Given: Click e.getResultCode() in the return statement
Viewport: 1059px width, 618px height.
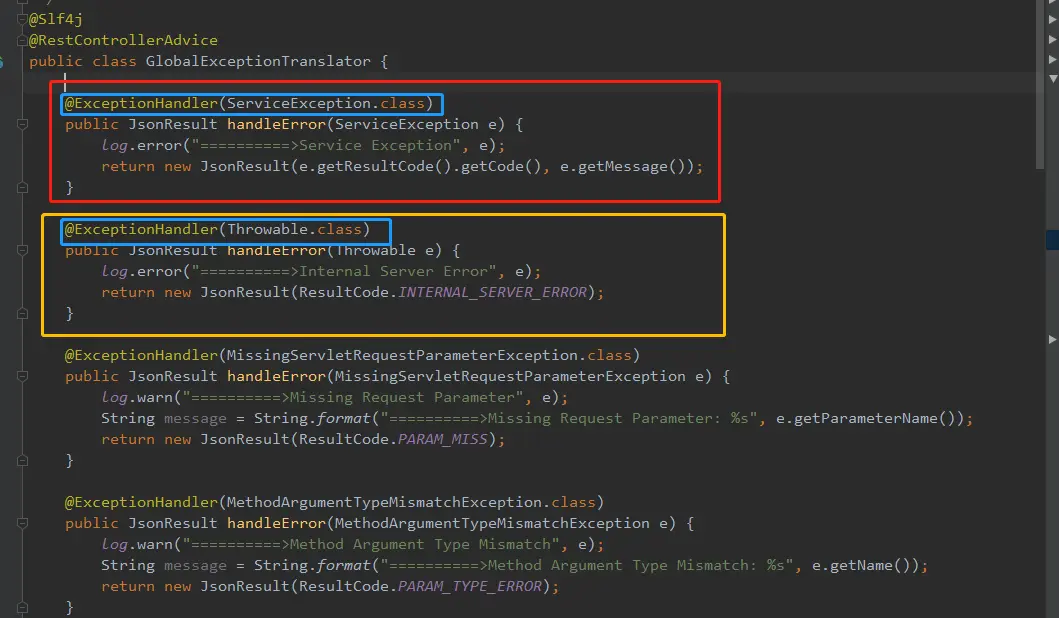Looking at the screenshot, I should coord(375,166).
